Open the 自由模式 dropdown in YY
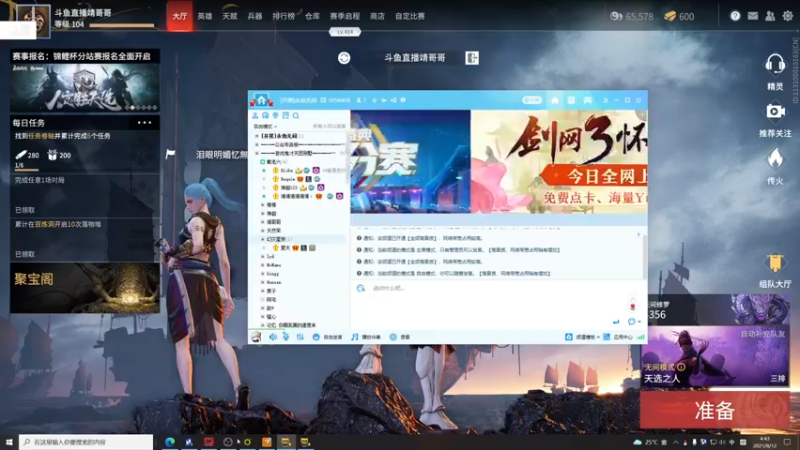Image resolution: width=800 pixels, height=450 pixels. click(265, 126)
